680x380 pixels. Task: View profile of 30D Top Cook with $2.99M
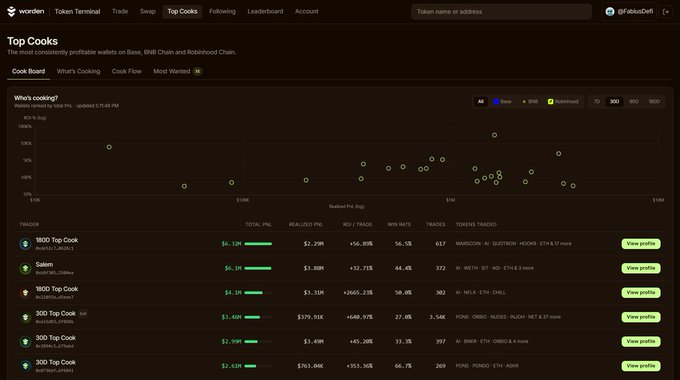pyautogui.click(x=641, y=341)
